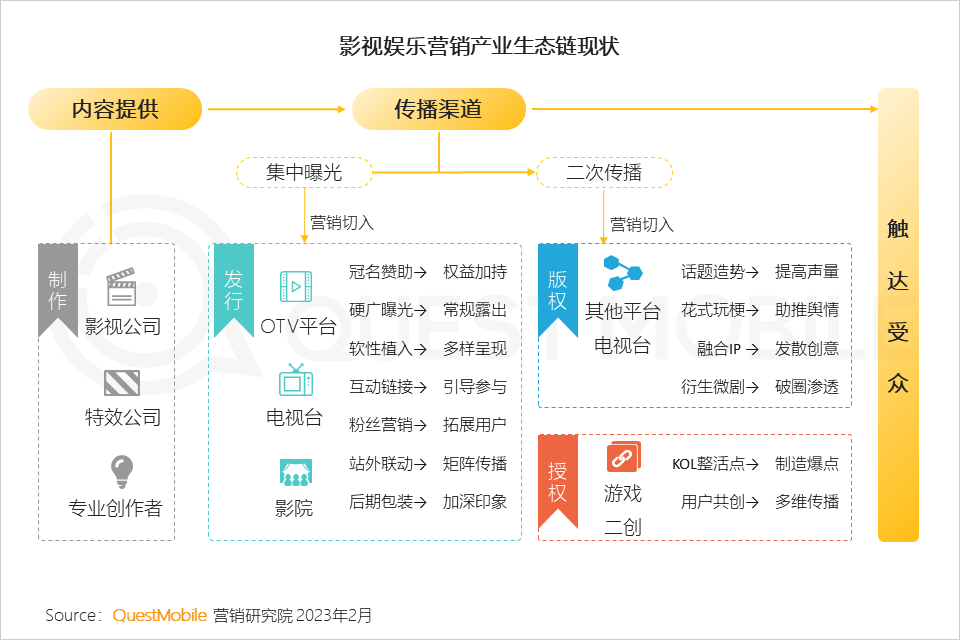
Task: Click the 营销切入 label under 集中曝光
Action: [x=342, y=222]
